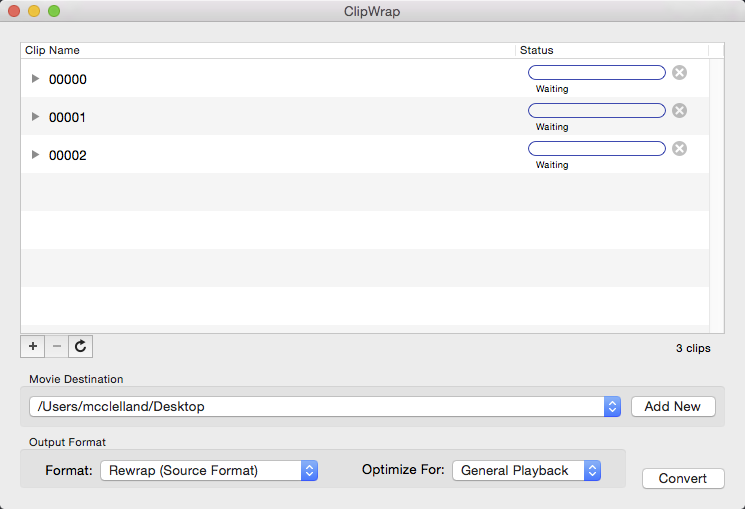Viewport: 745px width, 509px height.
Task: Click the 3 clips count label
Action: [693, 348]
